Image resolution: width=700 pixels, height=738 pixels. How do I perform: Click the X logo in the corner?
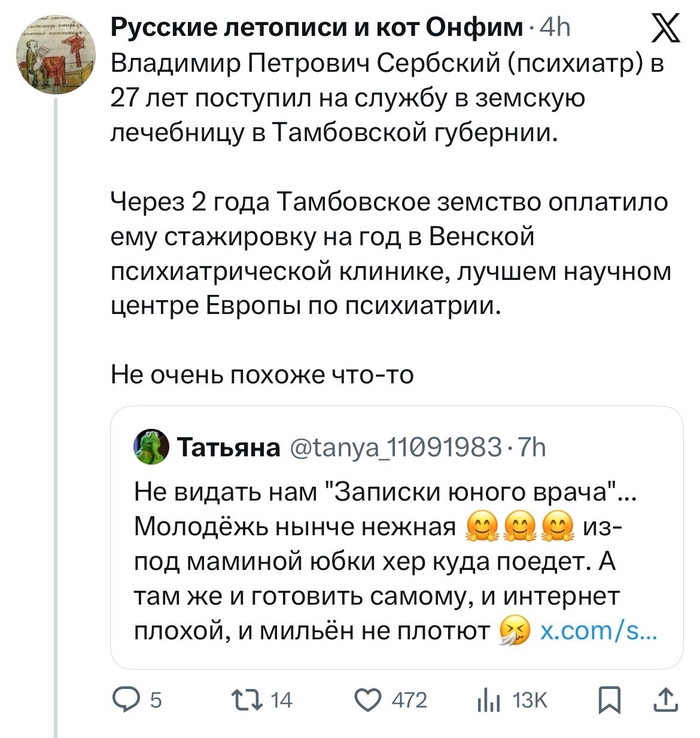659,32
